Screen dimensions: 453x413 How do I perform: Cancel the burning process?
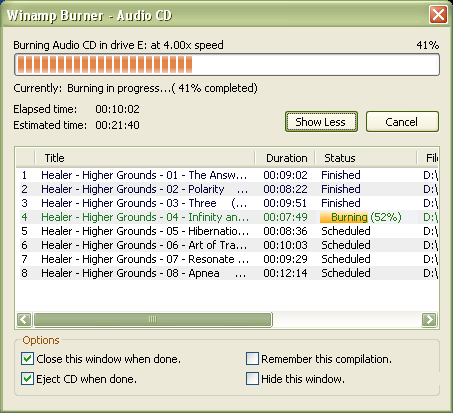tap(402, 122)
